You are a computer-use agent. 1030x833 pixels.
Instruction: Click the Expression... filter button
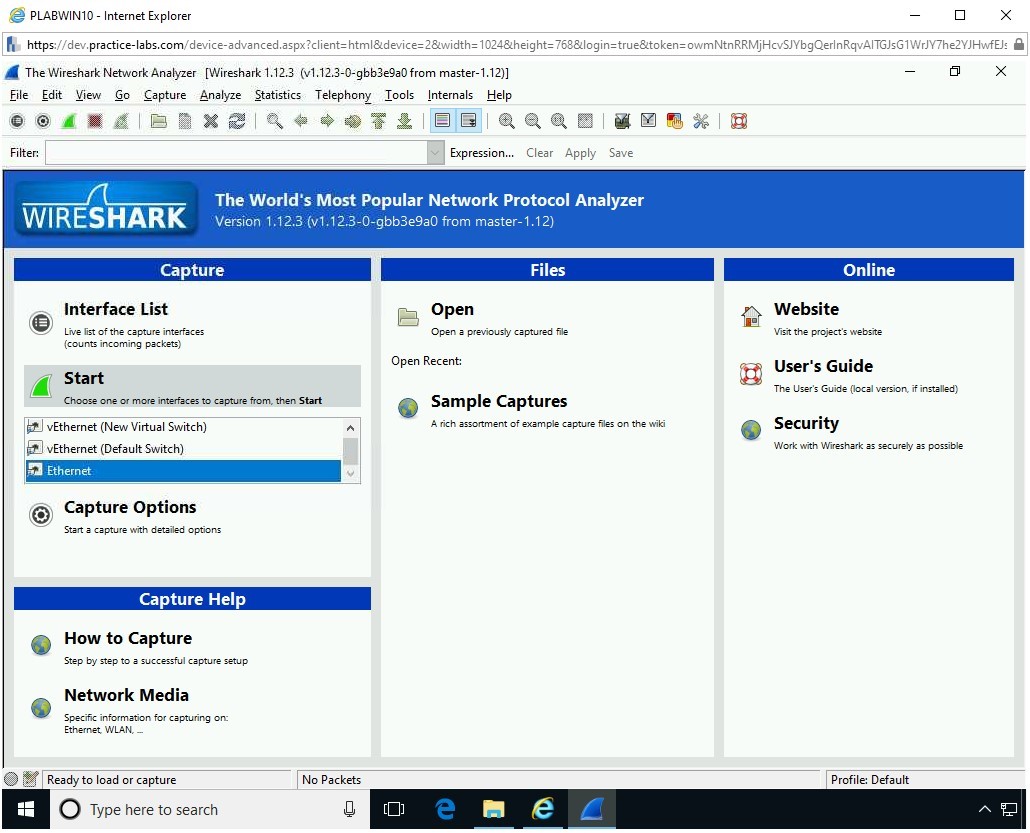pyautogui.click(x=481, y=153)
